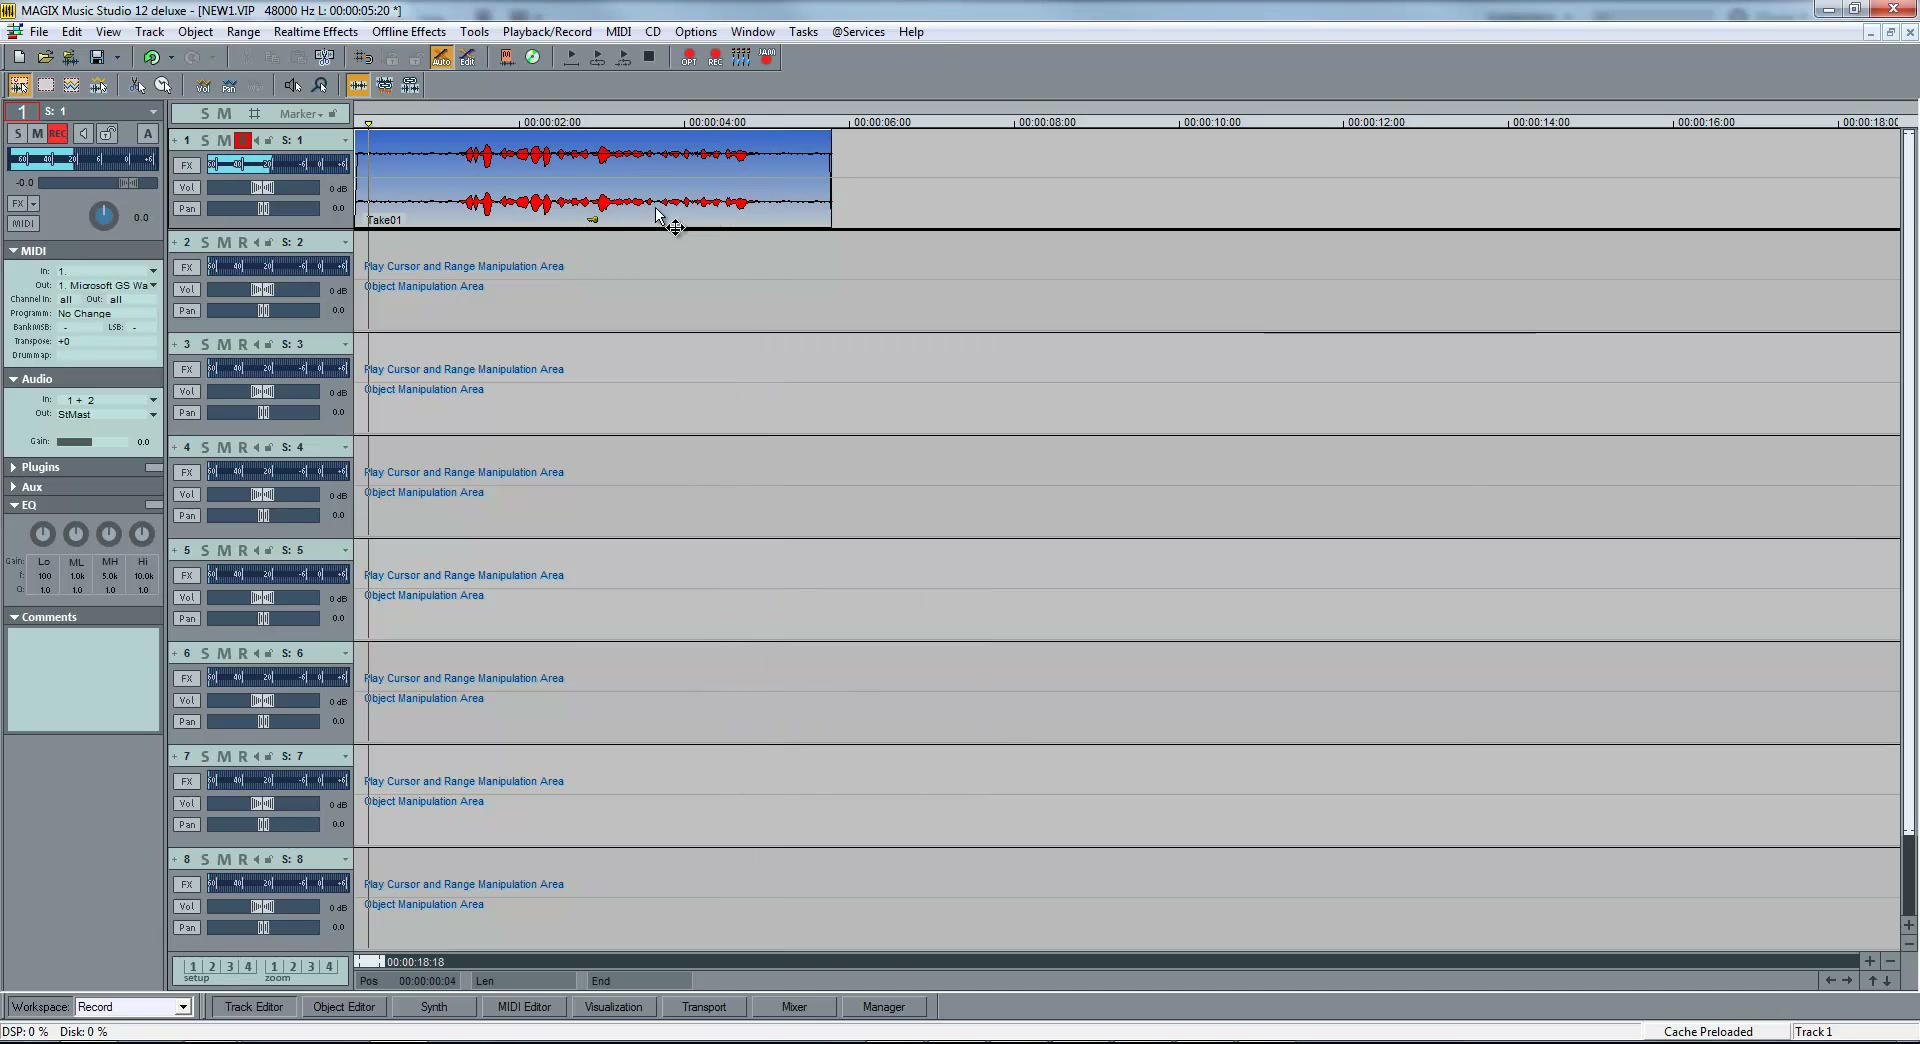Click the Load audio file icon
This screenshot has height=1044, width=1920.
71,57
